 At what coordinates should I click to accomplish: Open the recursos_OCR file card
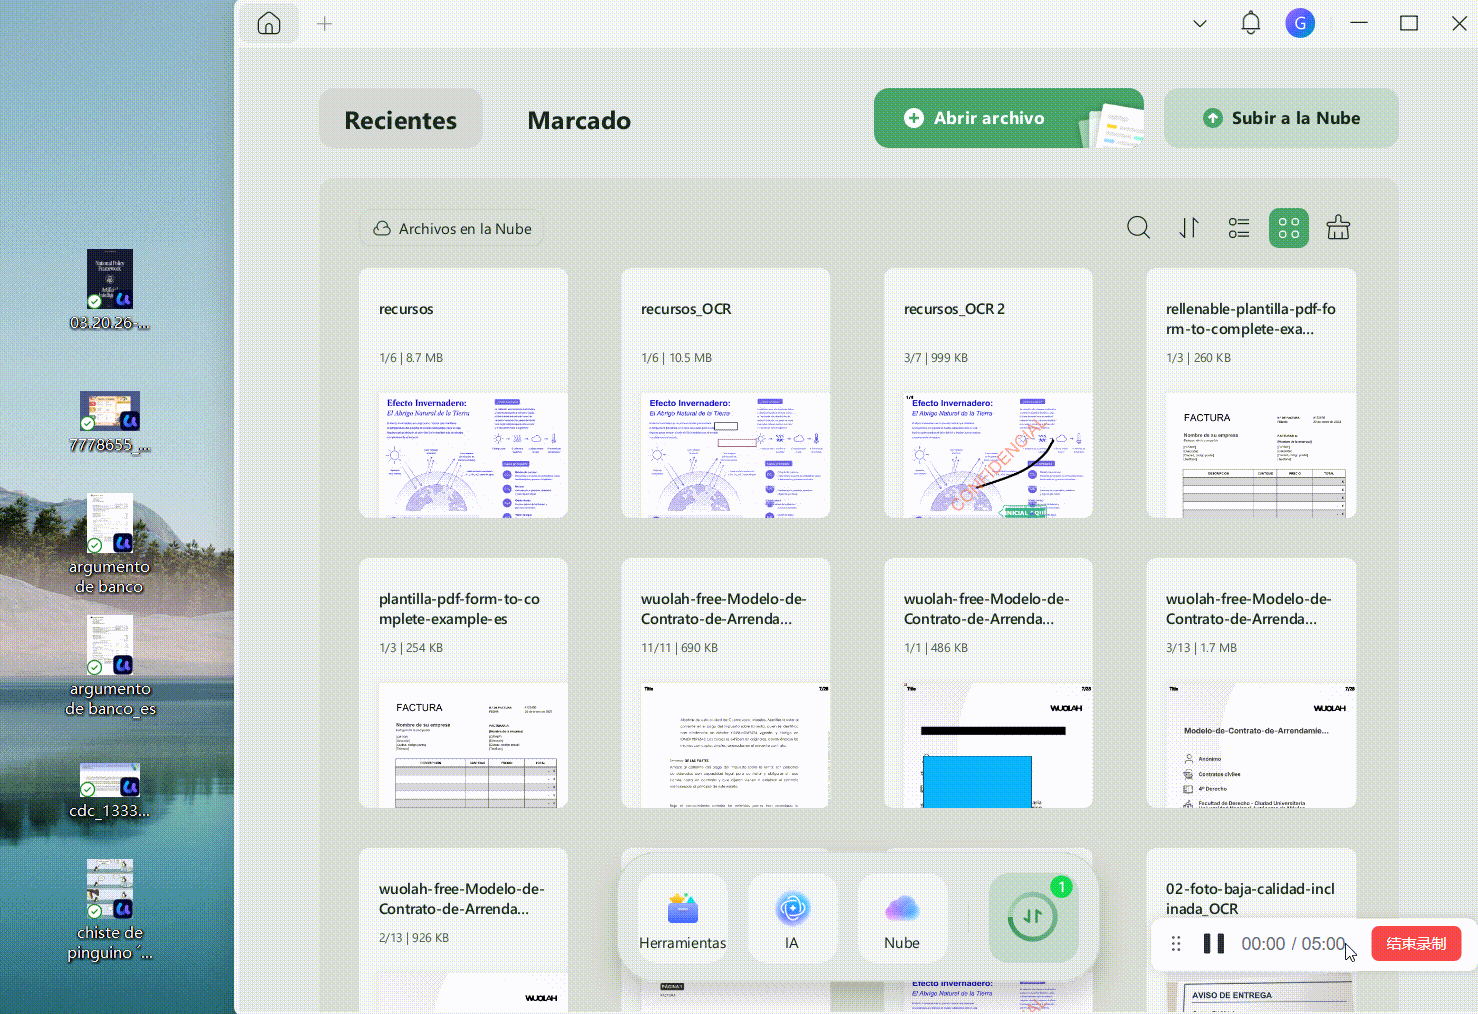[726, 393]
